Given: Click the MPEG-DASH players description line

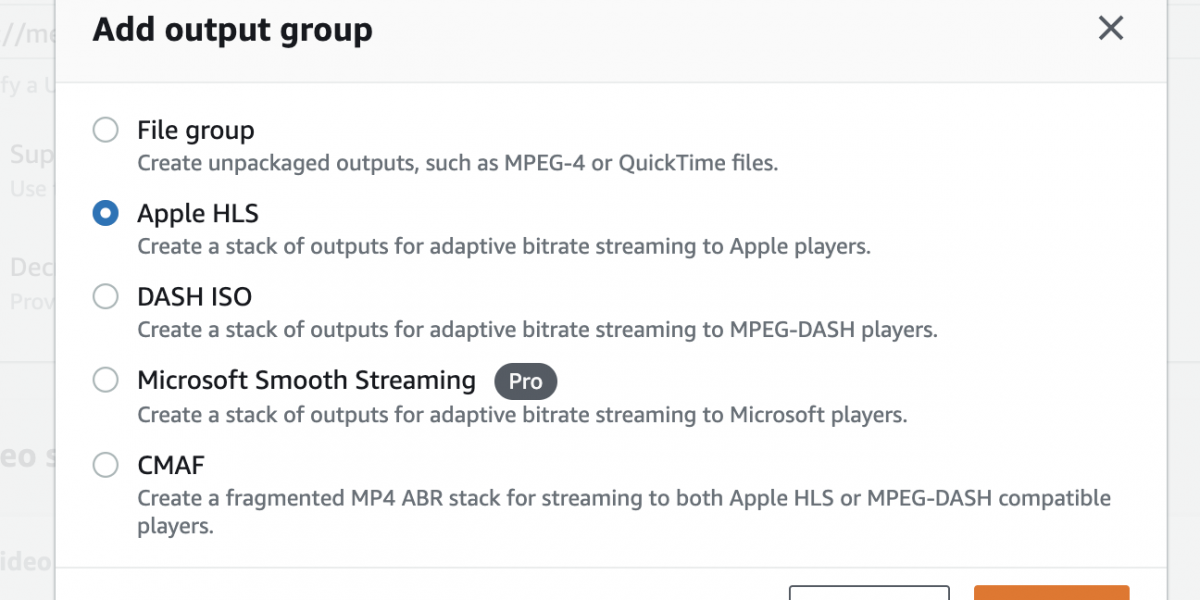Looking at the screenshot, I should tap(537, 330).
